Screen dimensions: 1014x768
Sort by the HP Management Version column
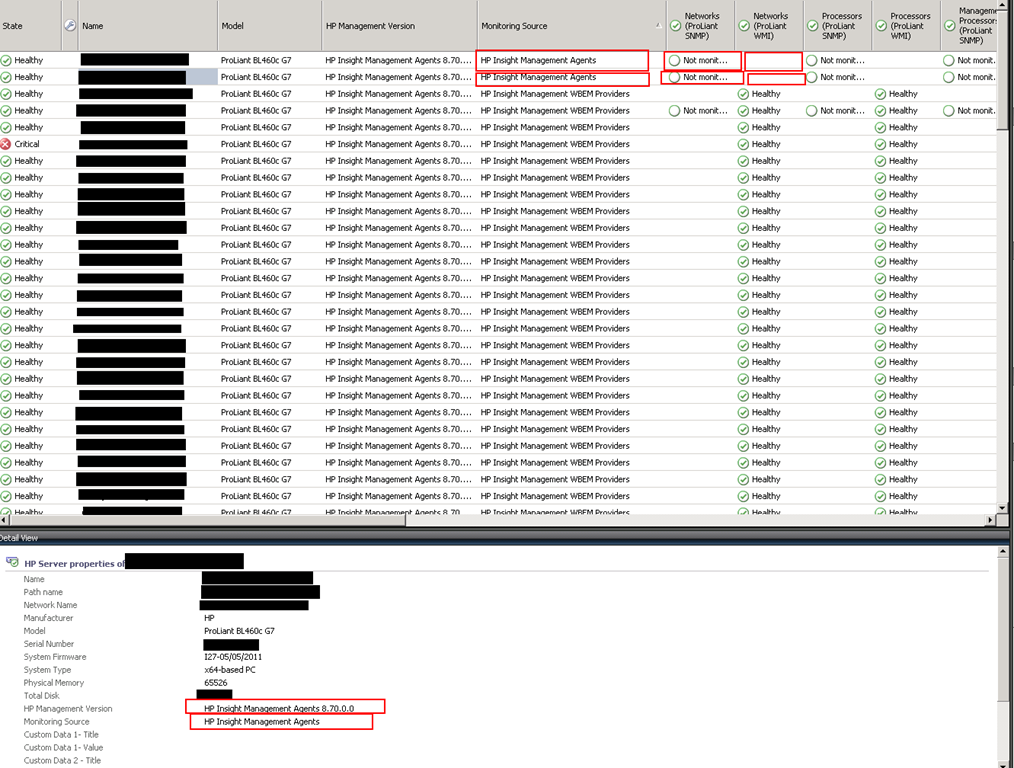[x=398, y=26]
